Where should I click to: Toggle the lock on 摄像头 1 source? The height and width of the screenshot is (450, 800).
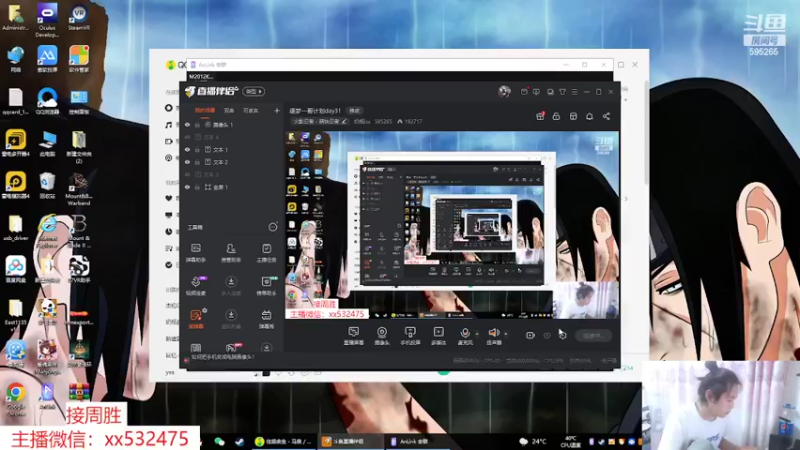click(197, 125)
